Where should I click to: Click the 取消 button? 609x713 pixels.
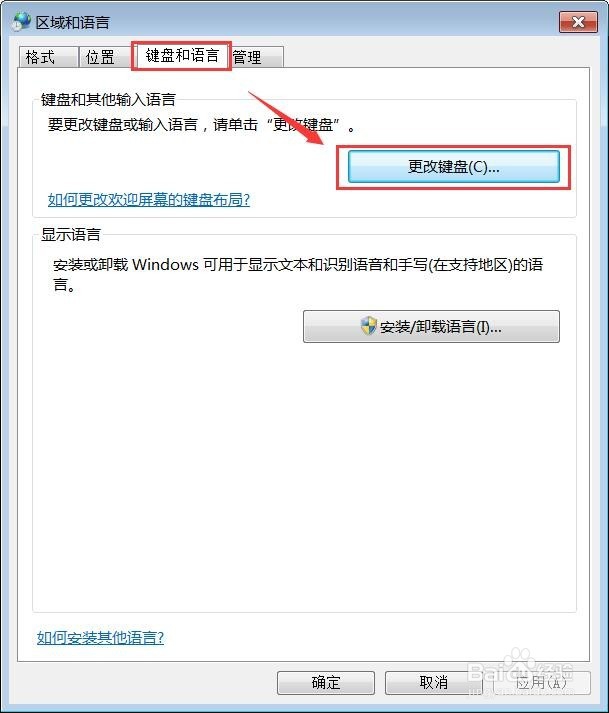(x=433, y=683)
